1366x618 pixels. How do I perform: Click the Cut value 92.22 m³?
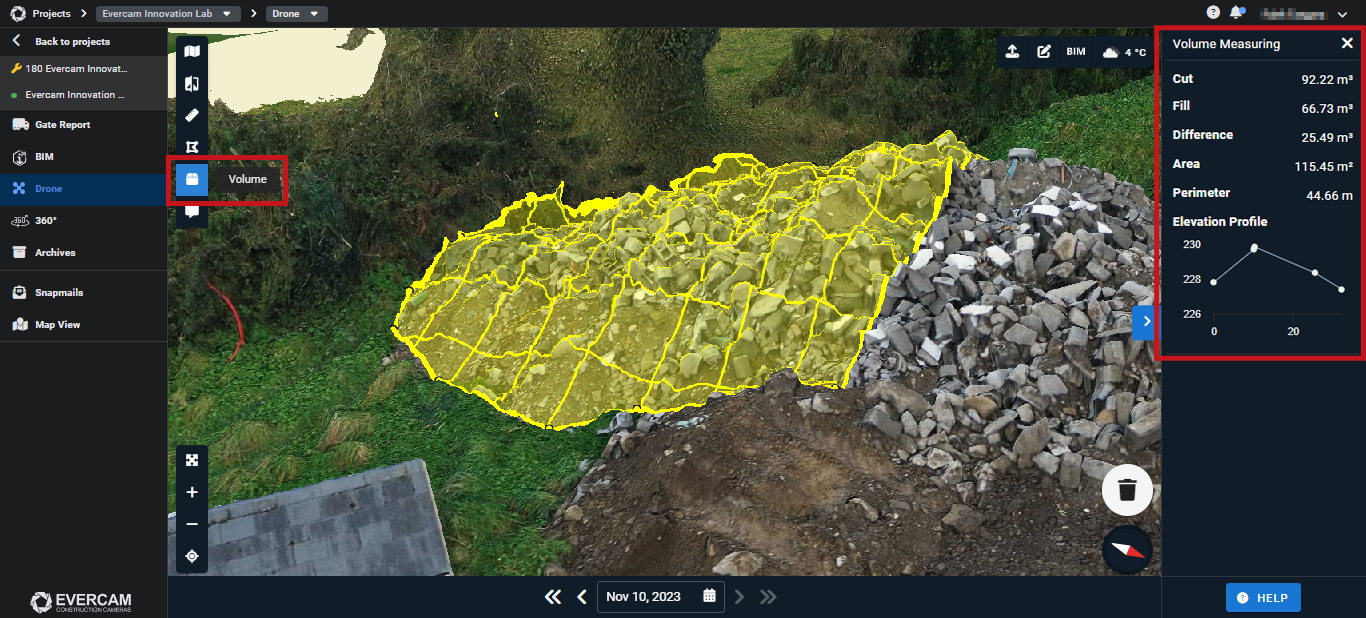[1327, 79]
